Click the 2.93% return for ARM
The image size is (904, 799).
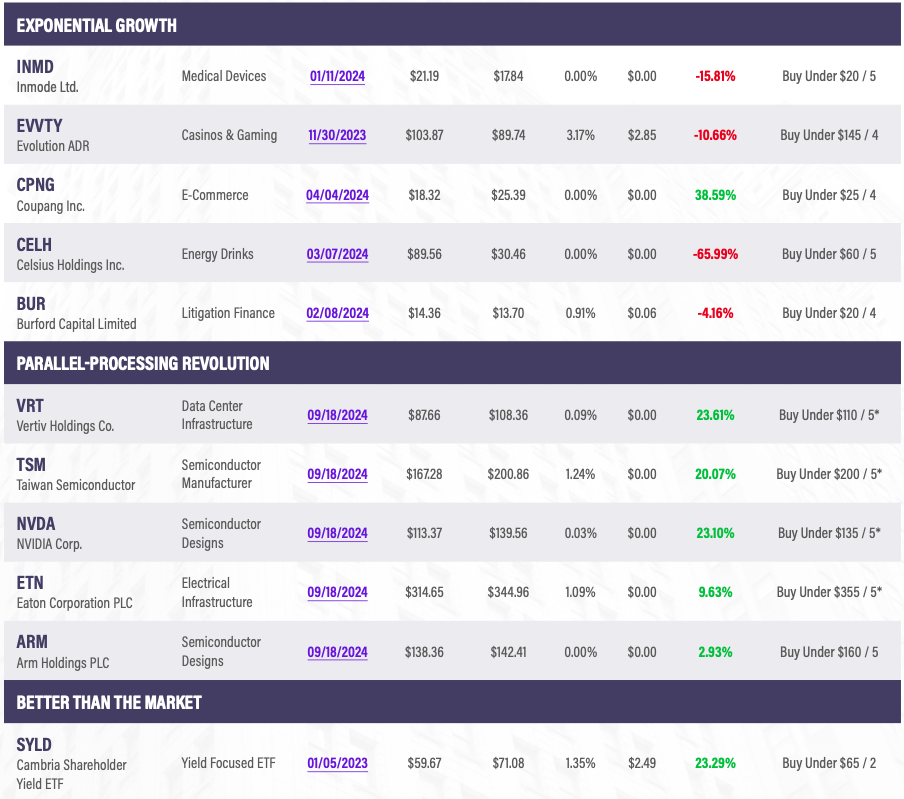[x=715, y=652]
